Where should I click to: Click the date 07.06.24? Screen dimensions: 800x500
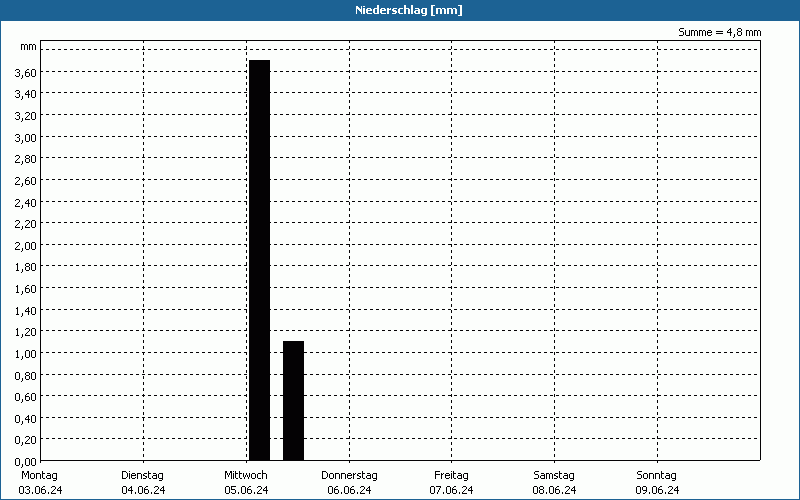click(x=451, y=490)
